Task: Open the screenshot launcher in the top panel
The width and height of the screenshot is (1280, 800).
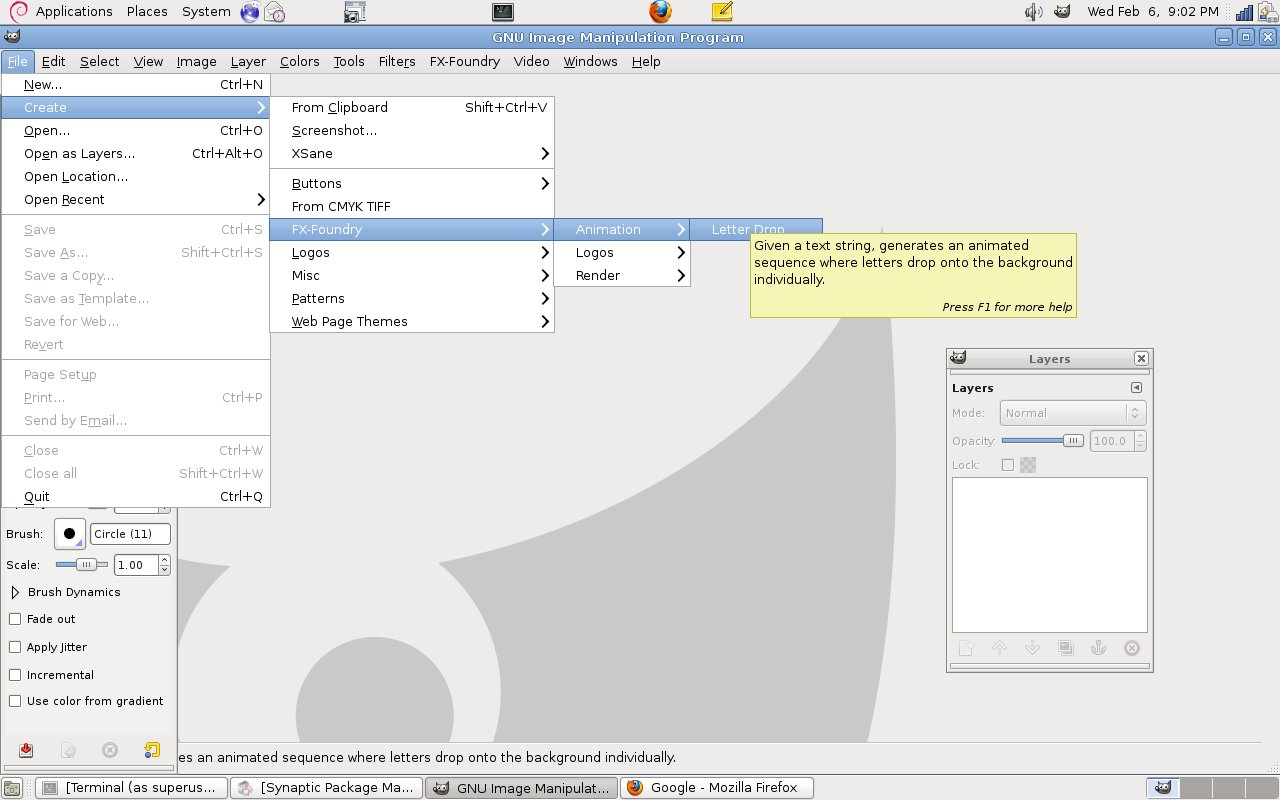Action: [354, 12]
